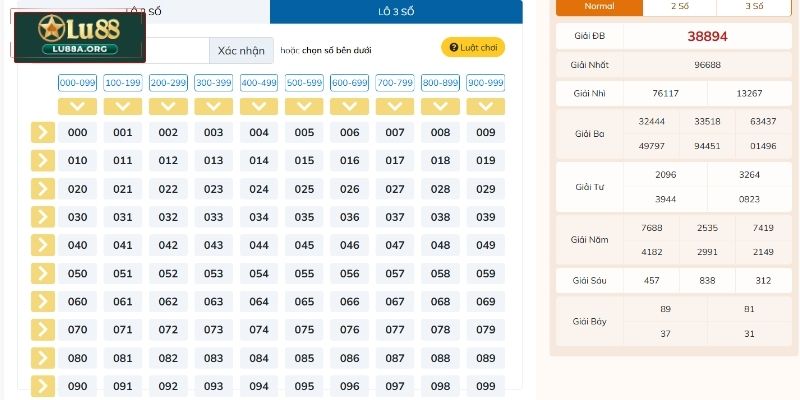Click the yellow arrow beside row 000
Viewport: 800px width, 400px height.
pos(43,133)
